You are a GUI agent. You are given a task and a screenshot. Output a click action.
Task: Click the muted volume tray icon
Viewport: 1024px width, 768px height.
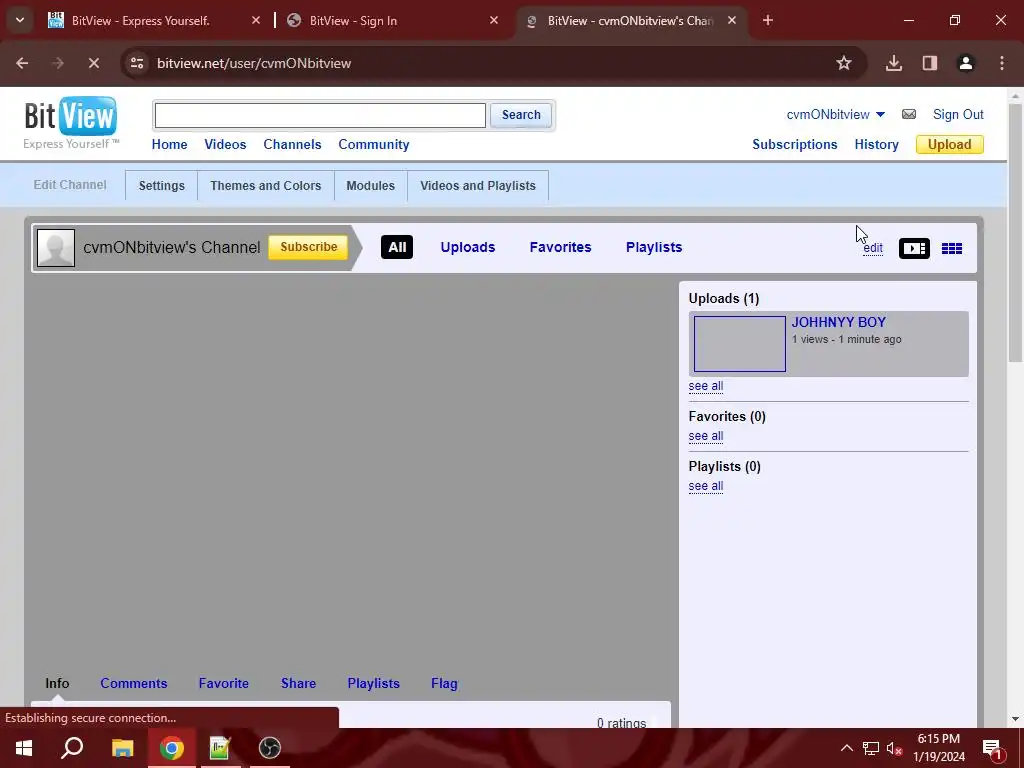[x=894, y=748]
